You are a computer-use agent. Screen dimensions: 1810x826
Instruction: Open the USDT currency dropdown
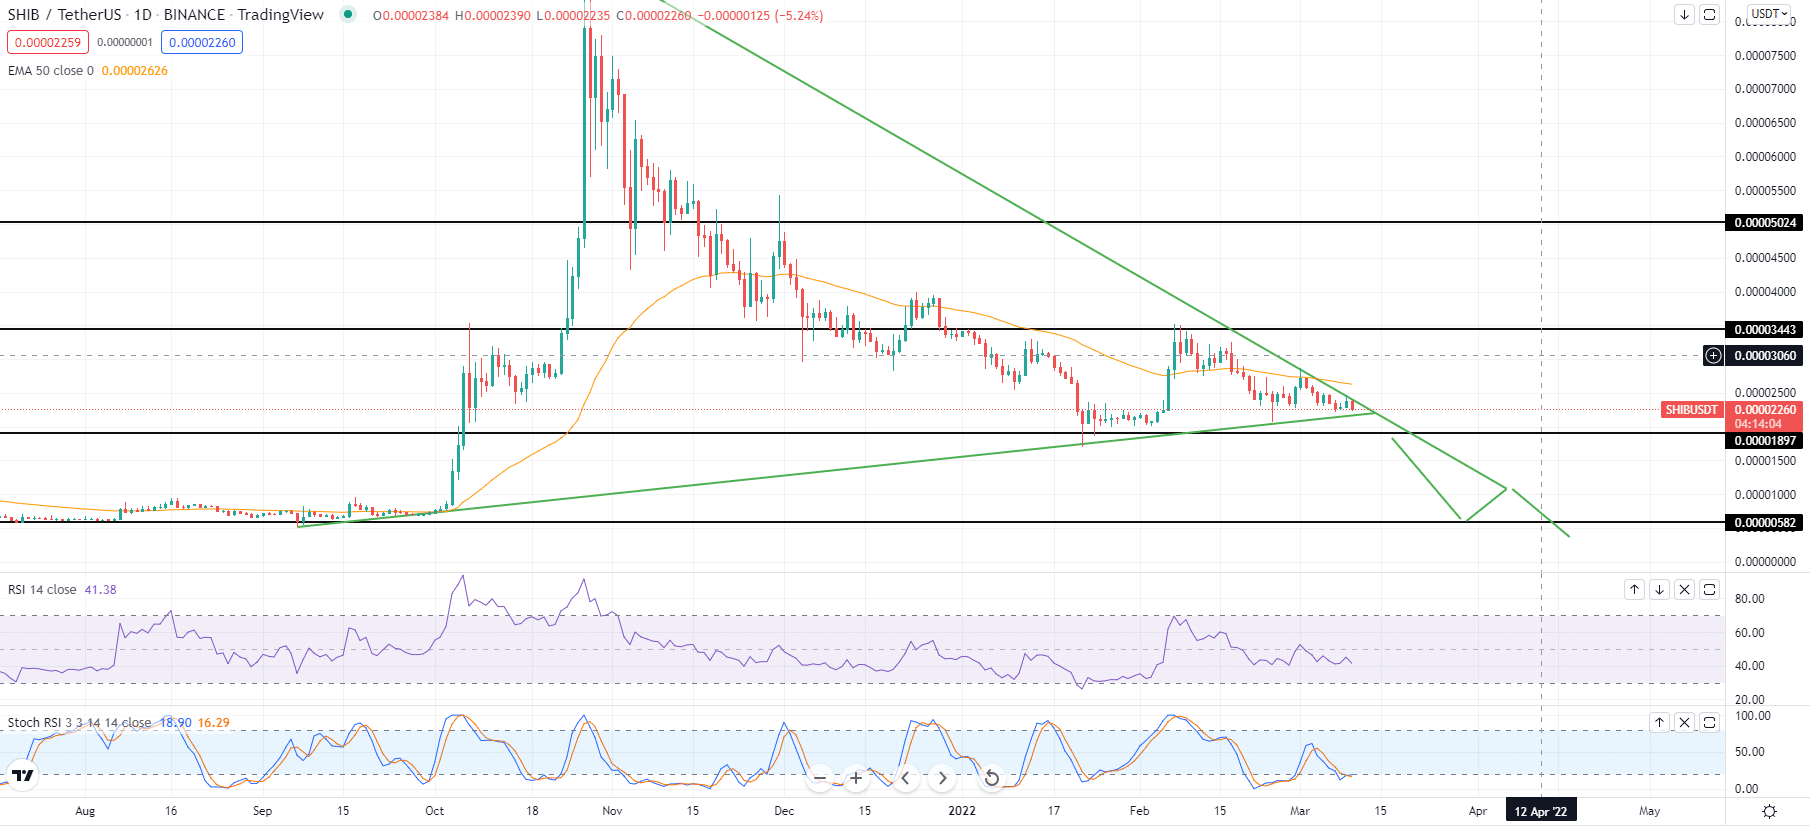click(x=1769, y=14)
